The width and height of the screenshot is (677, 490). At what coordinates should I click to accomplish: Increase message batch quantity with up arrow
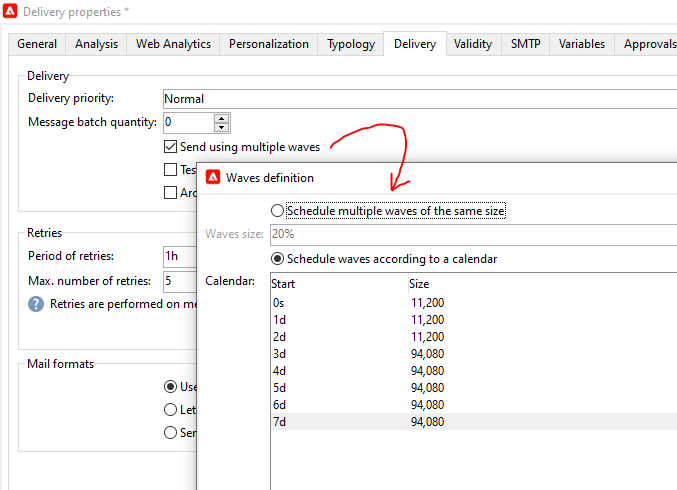222,117
